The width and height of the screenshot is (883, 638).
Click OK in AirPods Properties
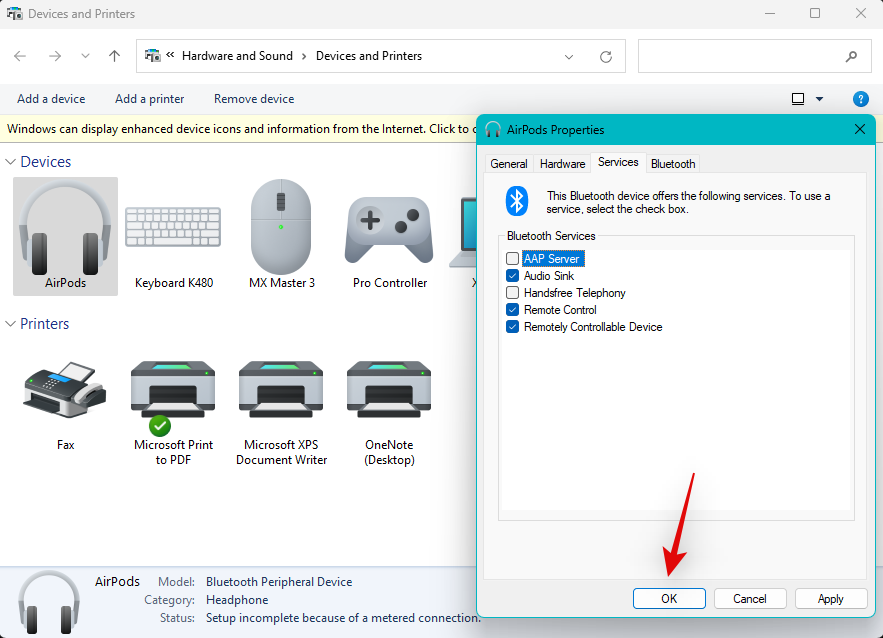pyautogui.click(x=669, y=599)
